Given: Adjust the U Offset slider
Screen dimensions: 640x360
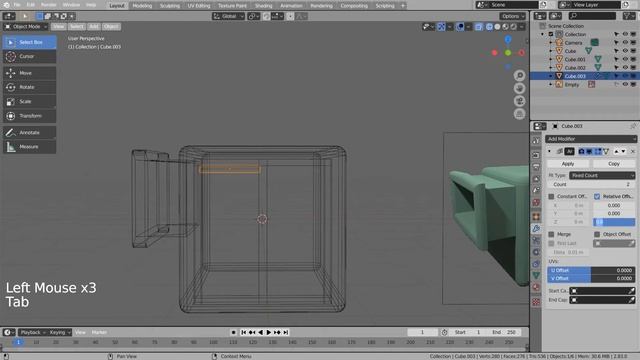Looking at the screenshot, I should (591, 270).
